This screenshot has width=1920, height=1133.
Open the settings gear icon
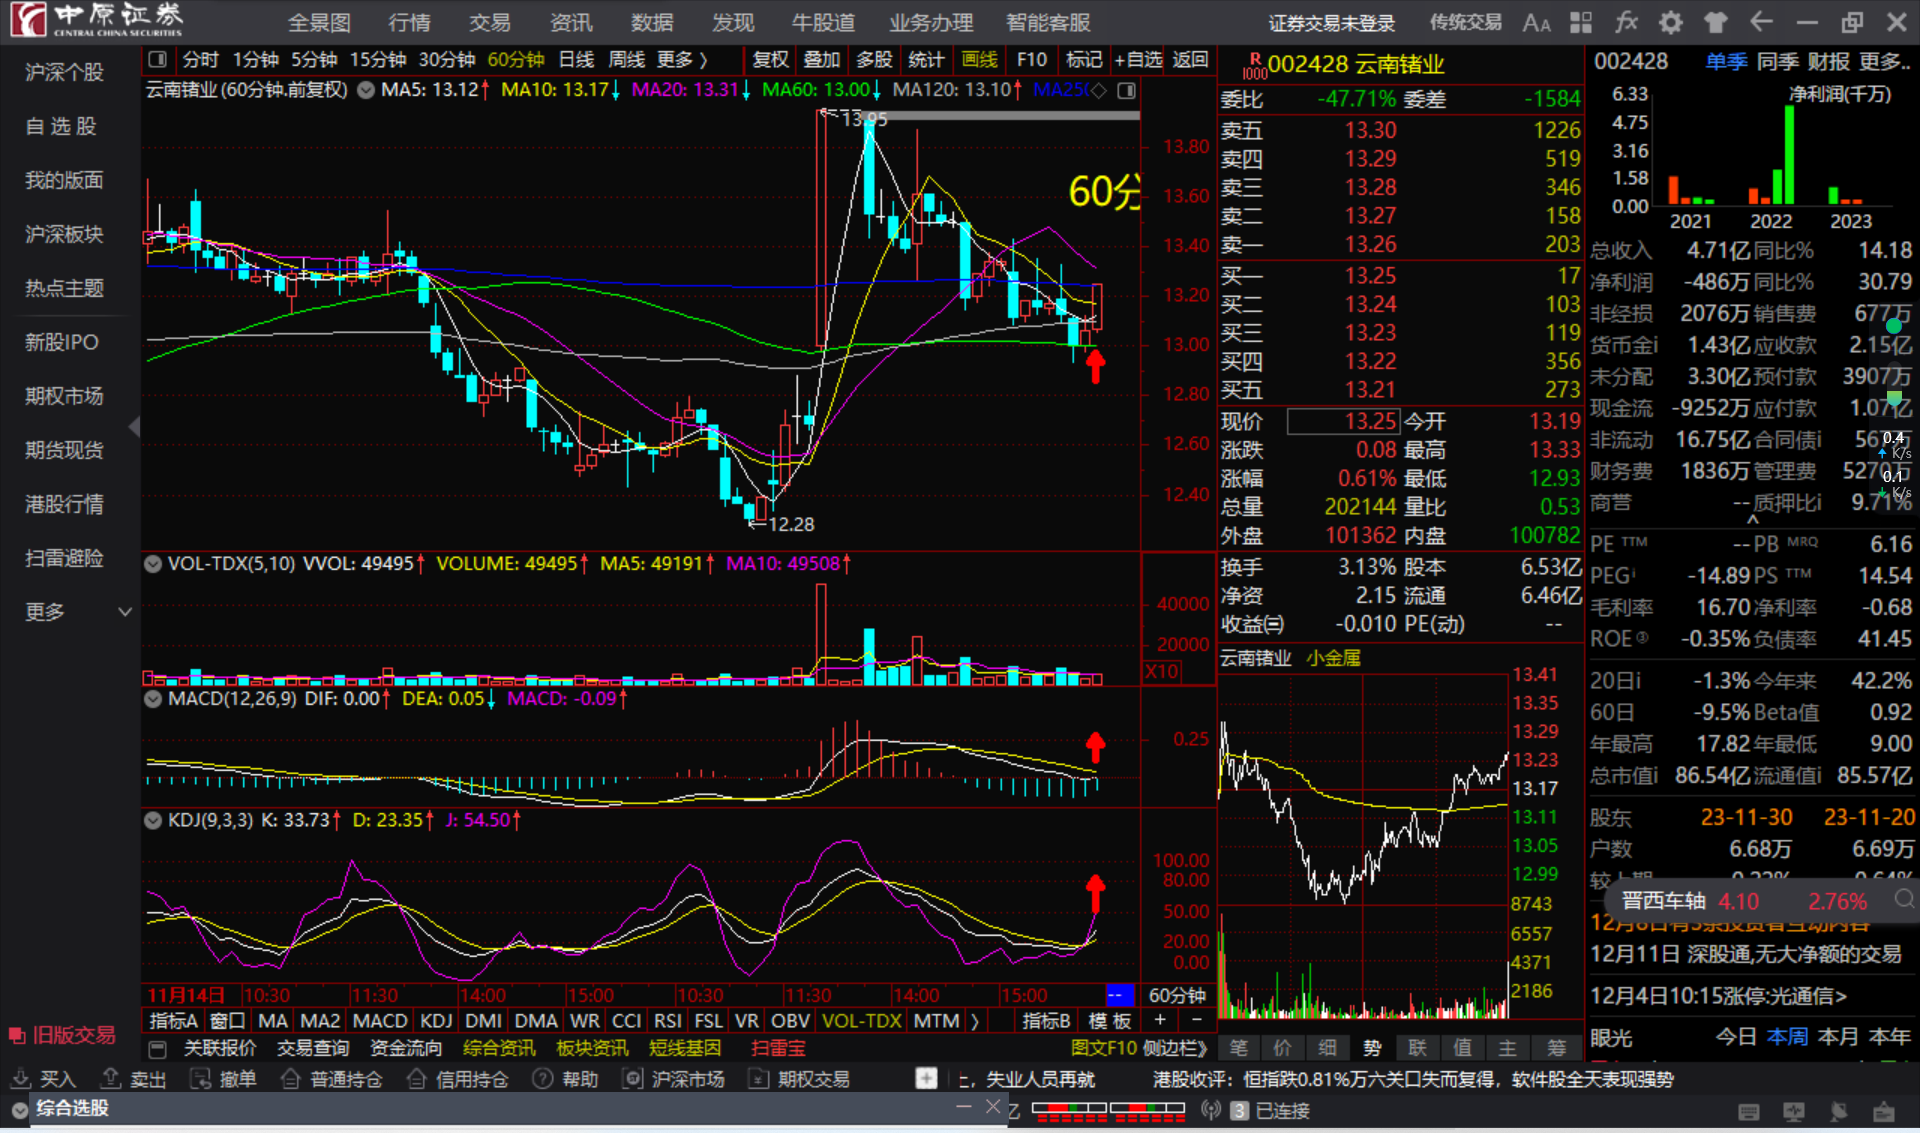coord(1671,22)
